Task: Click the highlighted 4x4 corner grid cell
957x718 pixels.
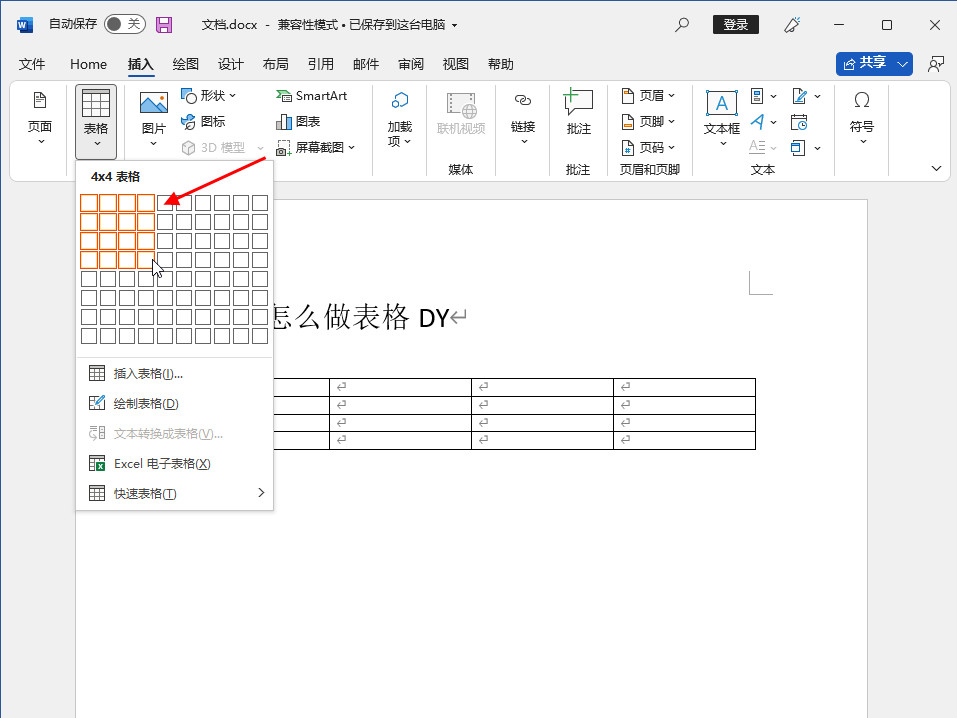Action: (146, 260)
